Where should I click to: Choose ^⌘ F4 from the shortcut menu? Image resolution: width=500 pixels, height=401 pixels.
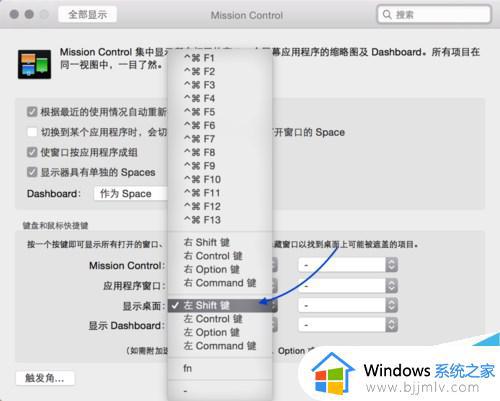[x=220, y=98]
